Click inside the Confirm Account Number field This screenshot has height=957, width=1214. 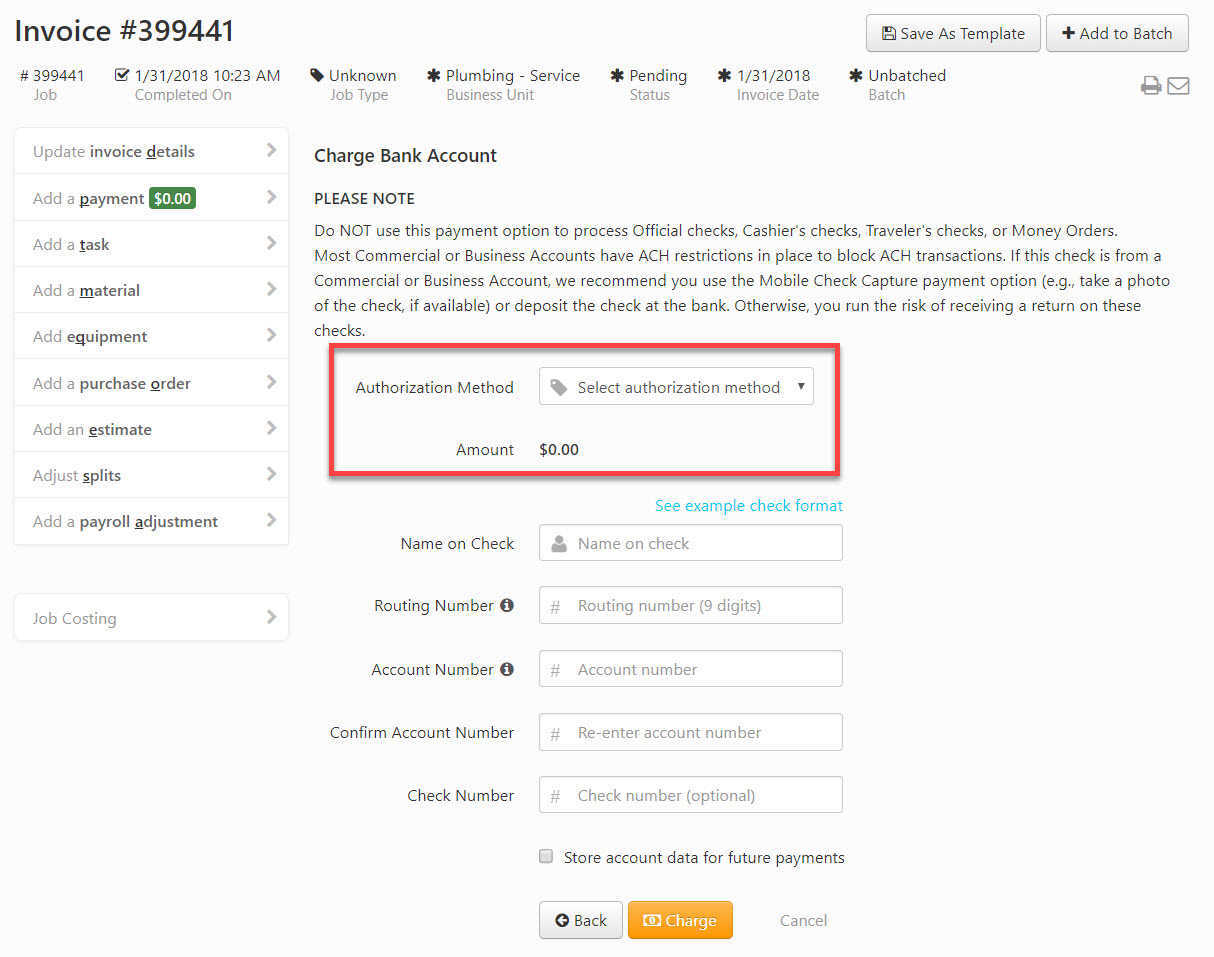690,731
